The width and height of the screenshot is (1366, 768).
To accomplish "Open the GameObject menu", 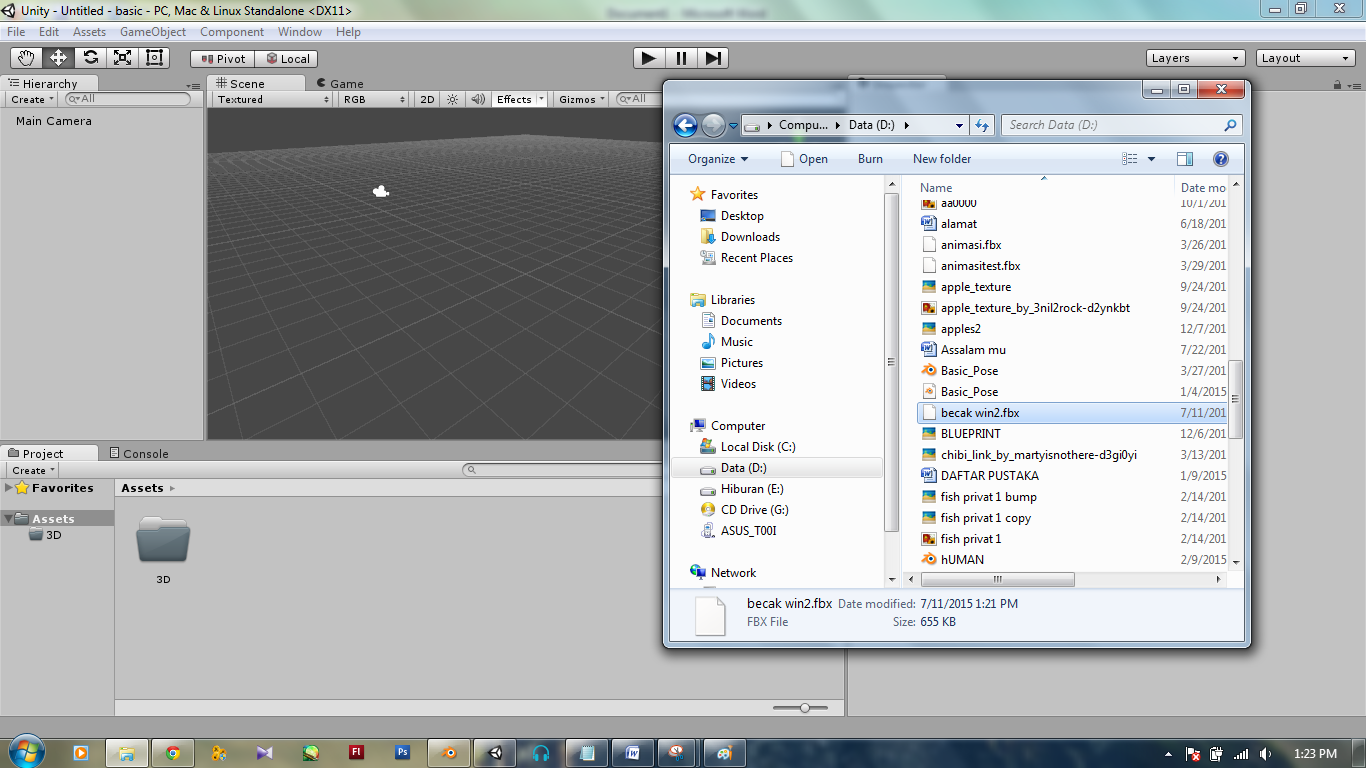I will (153, 31).
